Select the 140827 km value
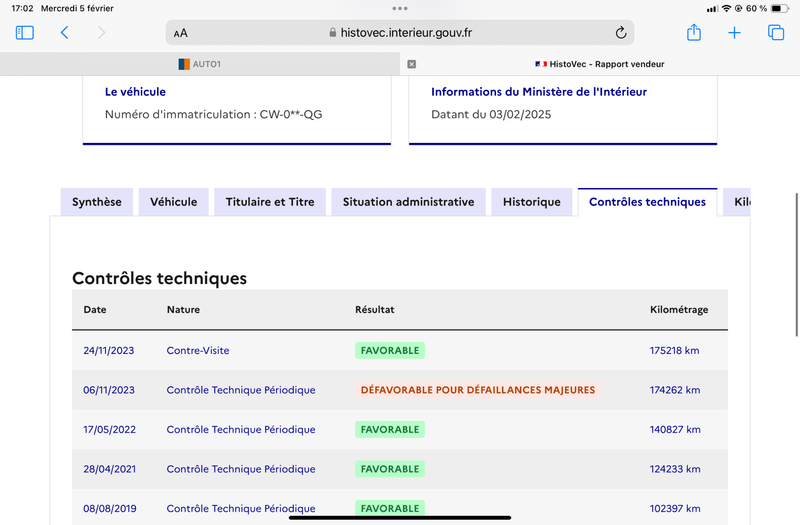This screenshot has width=800, height=525. click(x=675, y=430)
